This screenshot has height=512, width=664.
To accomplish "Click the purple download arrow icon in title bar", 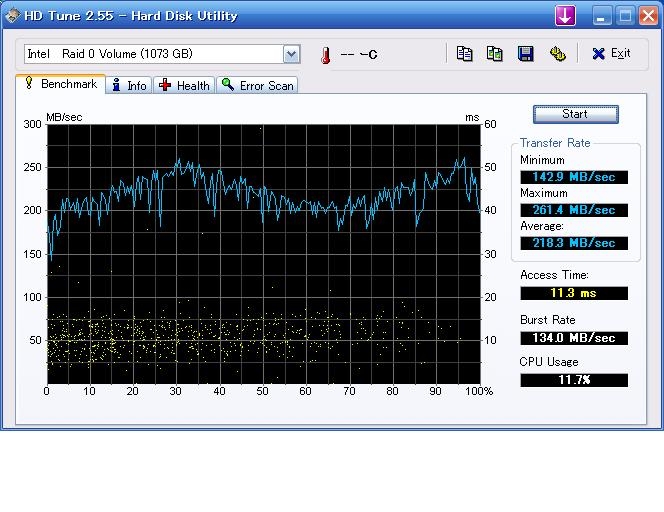I will tap(565, 16).
